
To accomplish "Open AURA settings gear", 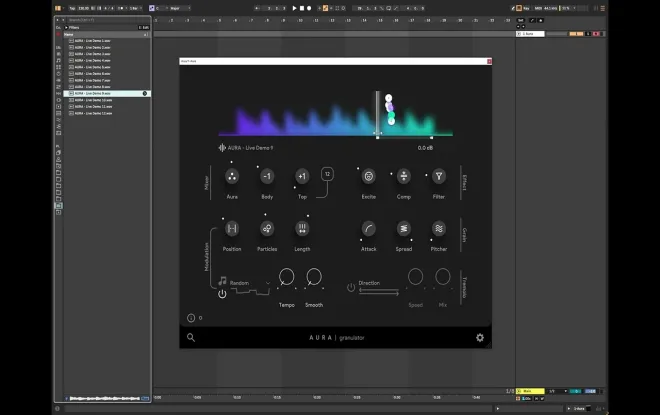I will click(x=480, y=338).
